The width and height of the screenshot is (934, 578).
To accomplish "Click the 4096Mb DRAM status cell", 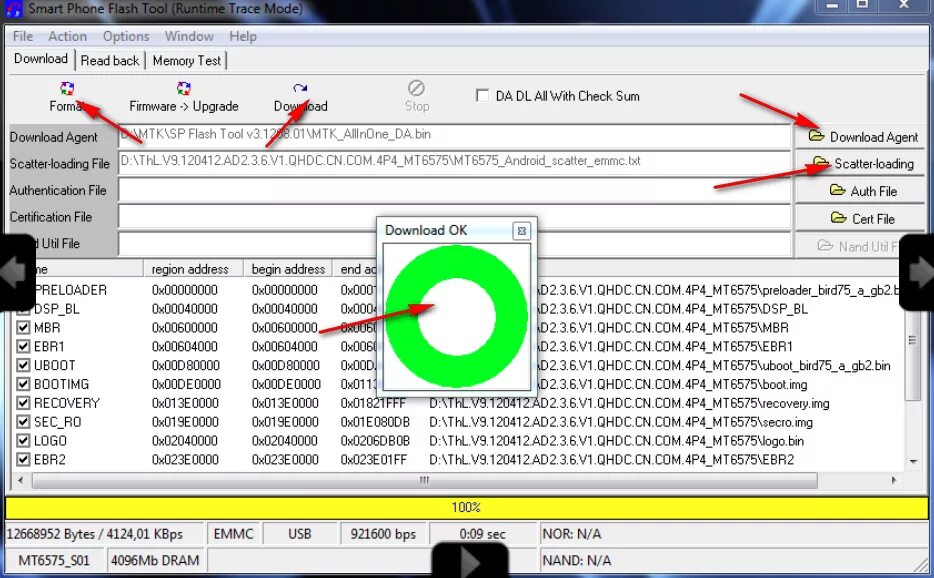I will click(155, 561).
